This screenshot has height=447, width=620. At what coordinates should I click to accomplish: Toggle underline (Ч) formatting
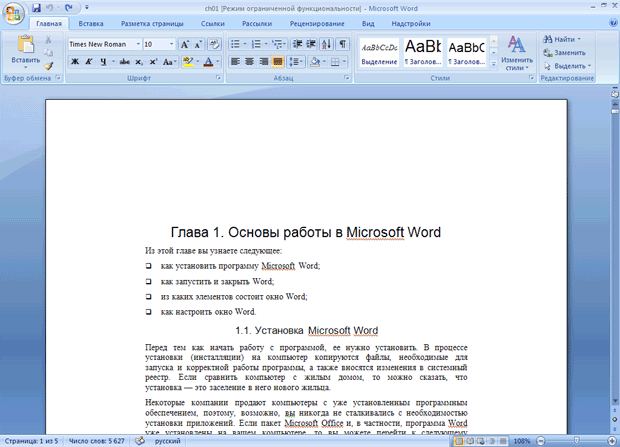(103, 62)
